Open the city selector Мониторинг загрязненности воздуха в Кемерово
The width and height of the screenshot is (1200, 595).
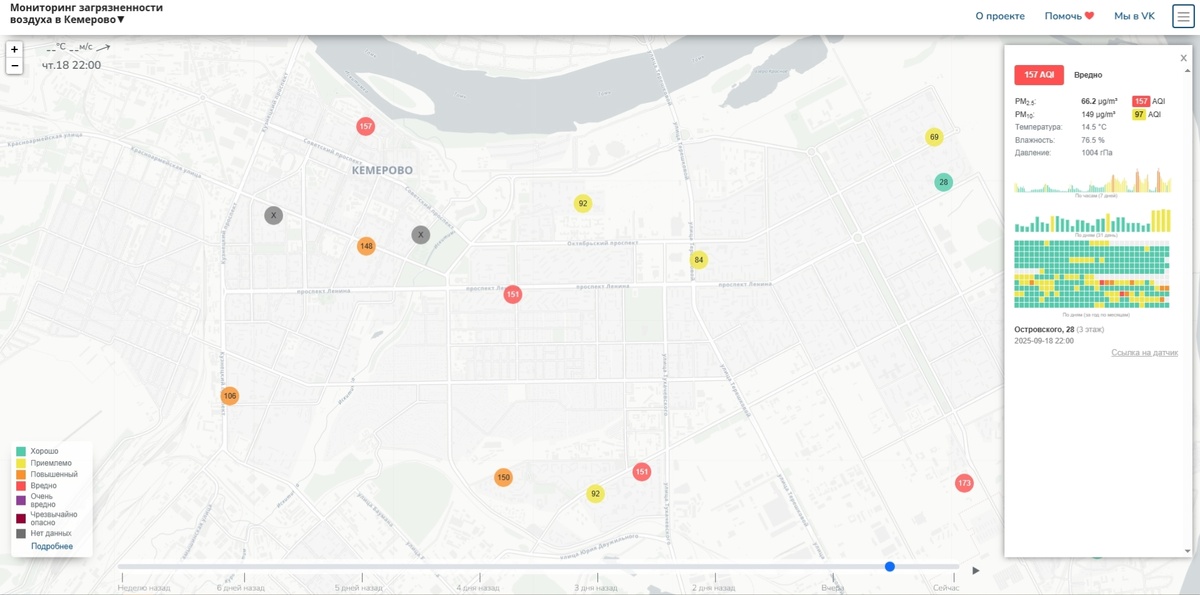point(86,13)
